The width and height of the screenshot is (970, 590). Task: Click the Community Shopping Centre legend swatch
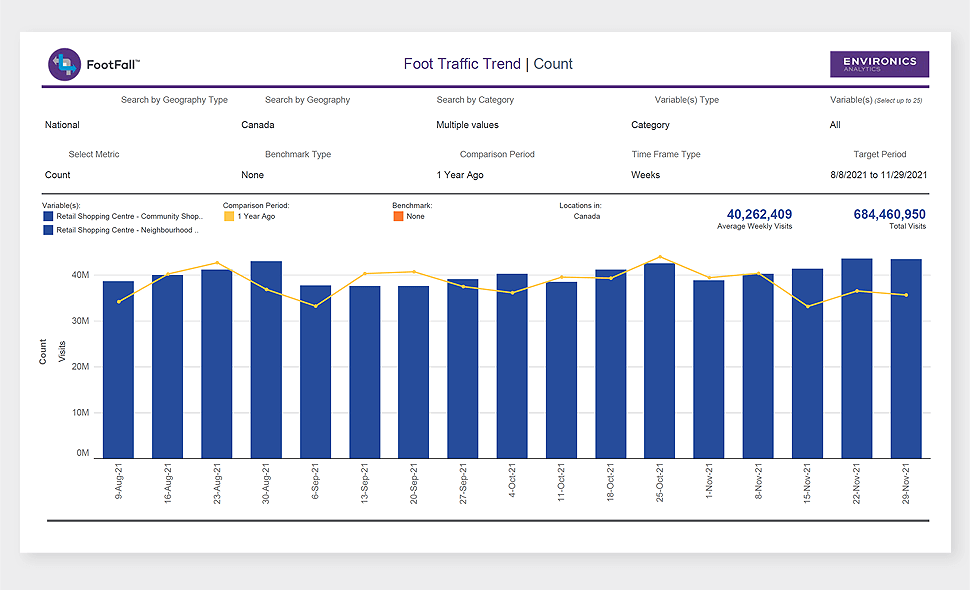click(48, 216)
